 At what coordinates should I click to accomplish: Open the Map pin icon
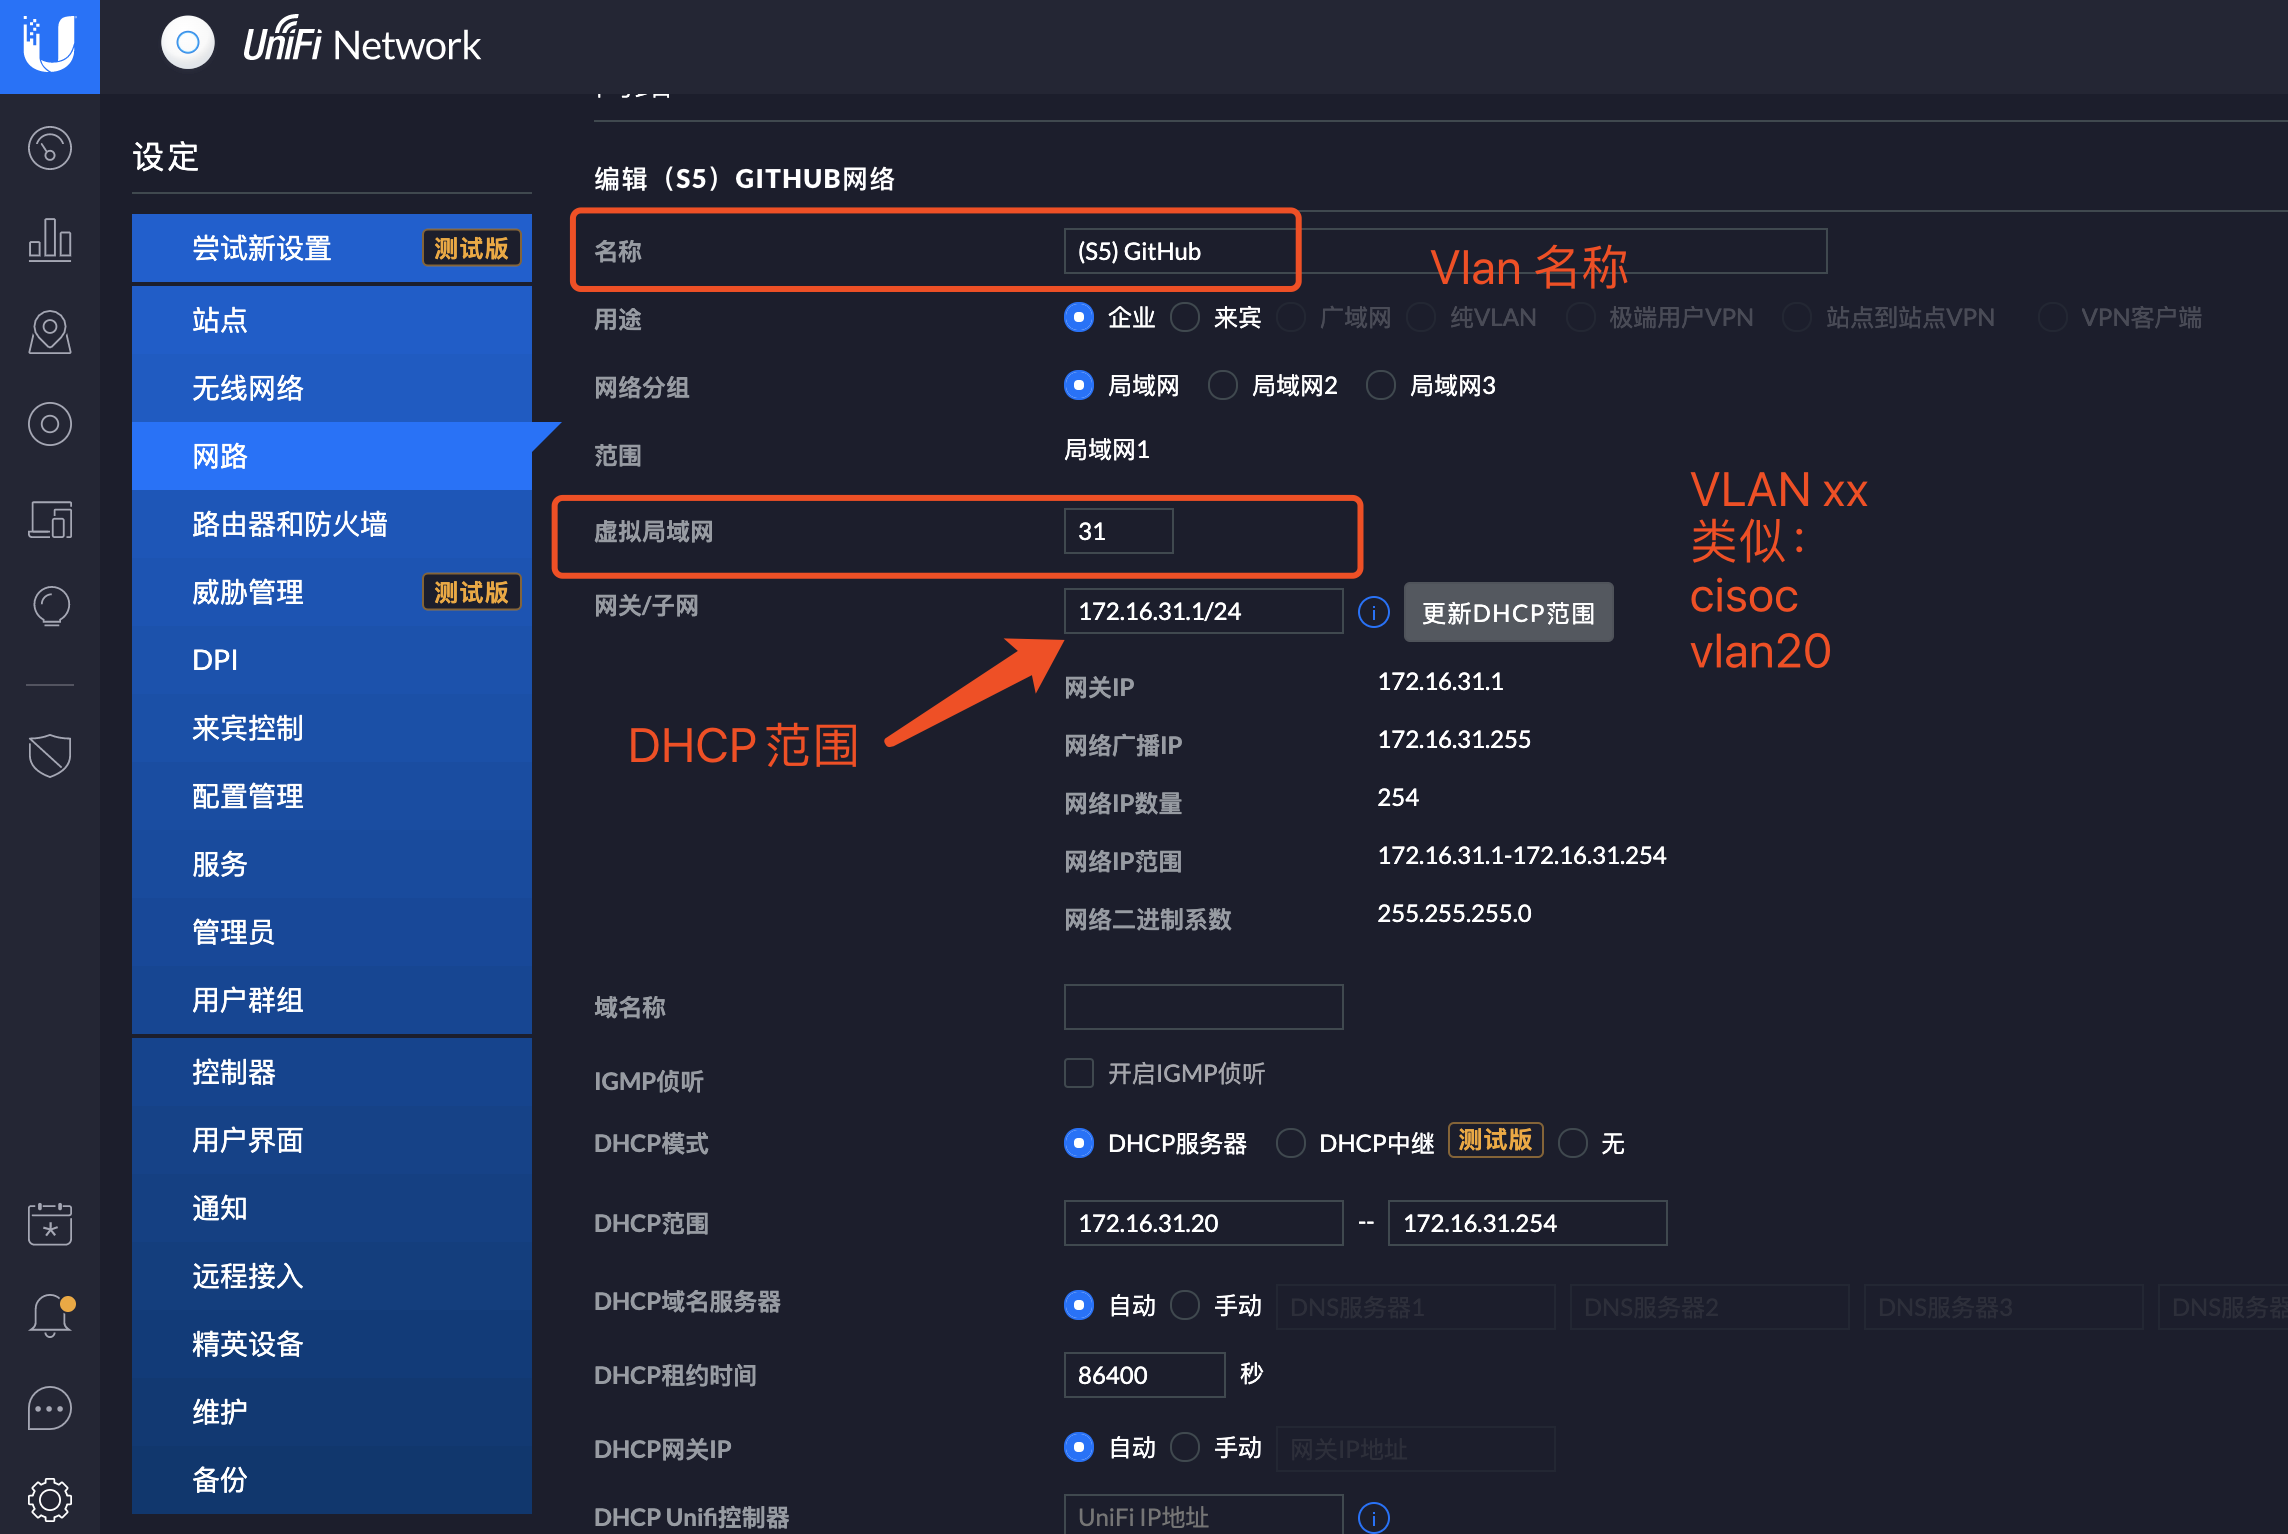[50, 332]
